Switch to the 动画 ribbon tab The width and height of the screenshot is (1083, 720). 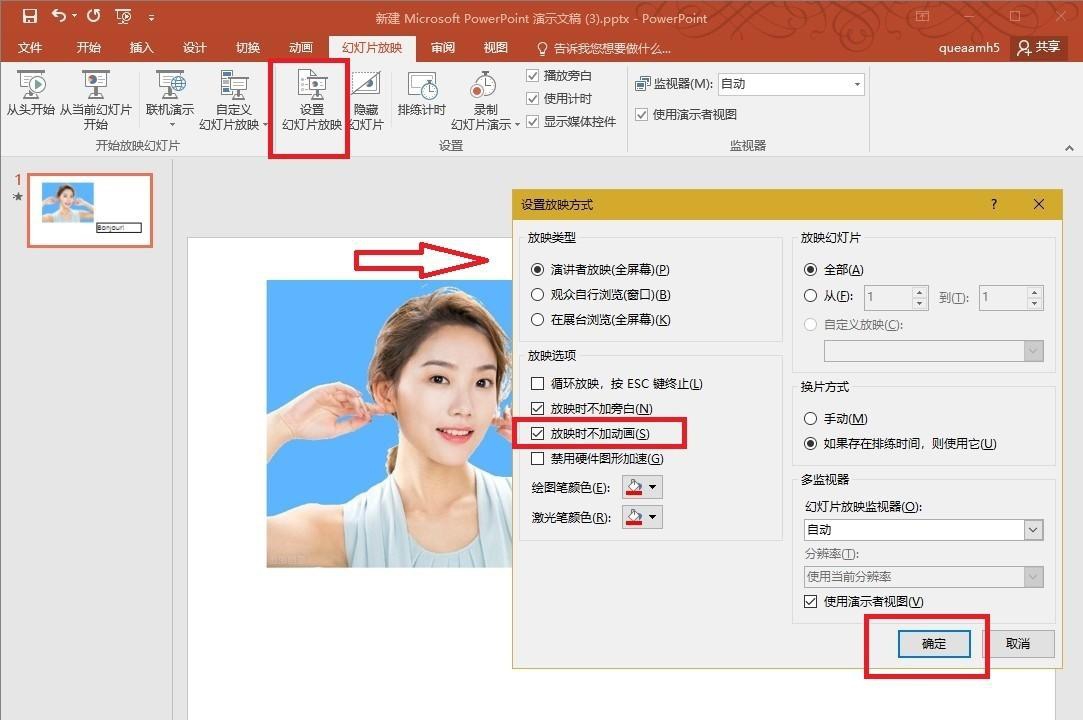pos(300,47)
